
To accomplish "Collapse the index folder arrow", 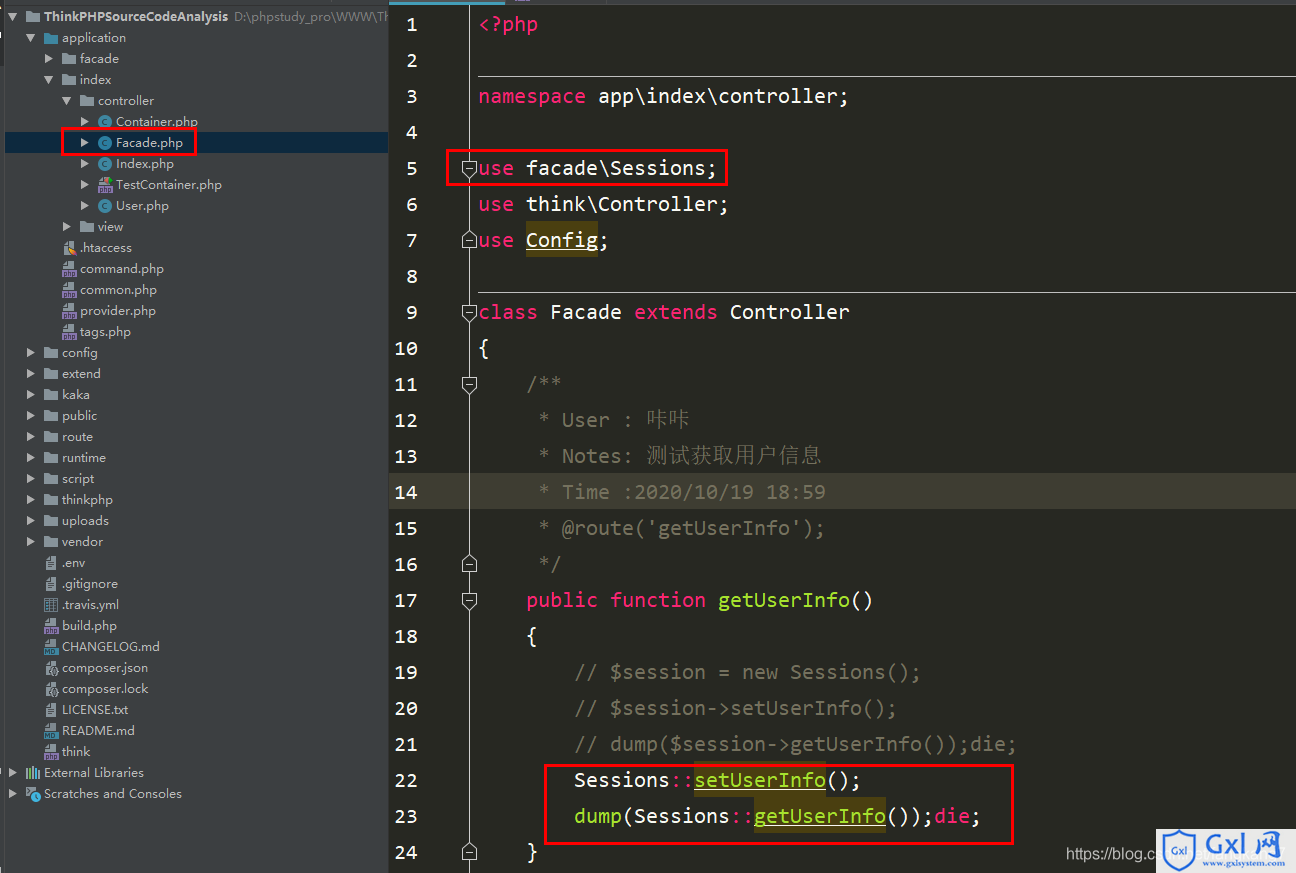I will (49, 80).
